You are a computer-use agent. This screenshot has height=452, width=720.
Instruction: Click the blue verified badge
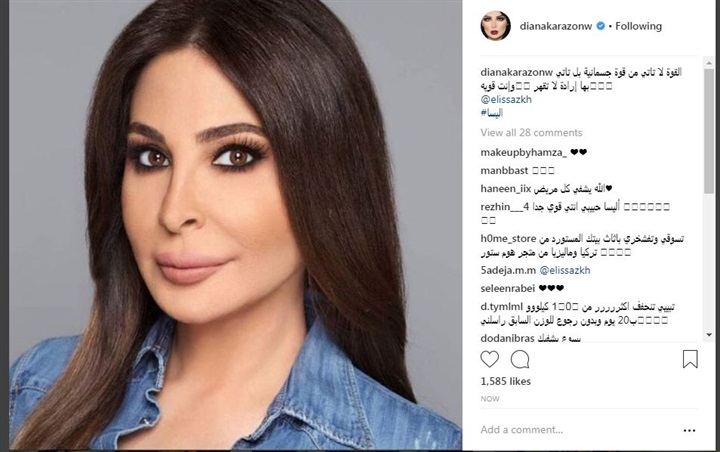coord(600,26)
